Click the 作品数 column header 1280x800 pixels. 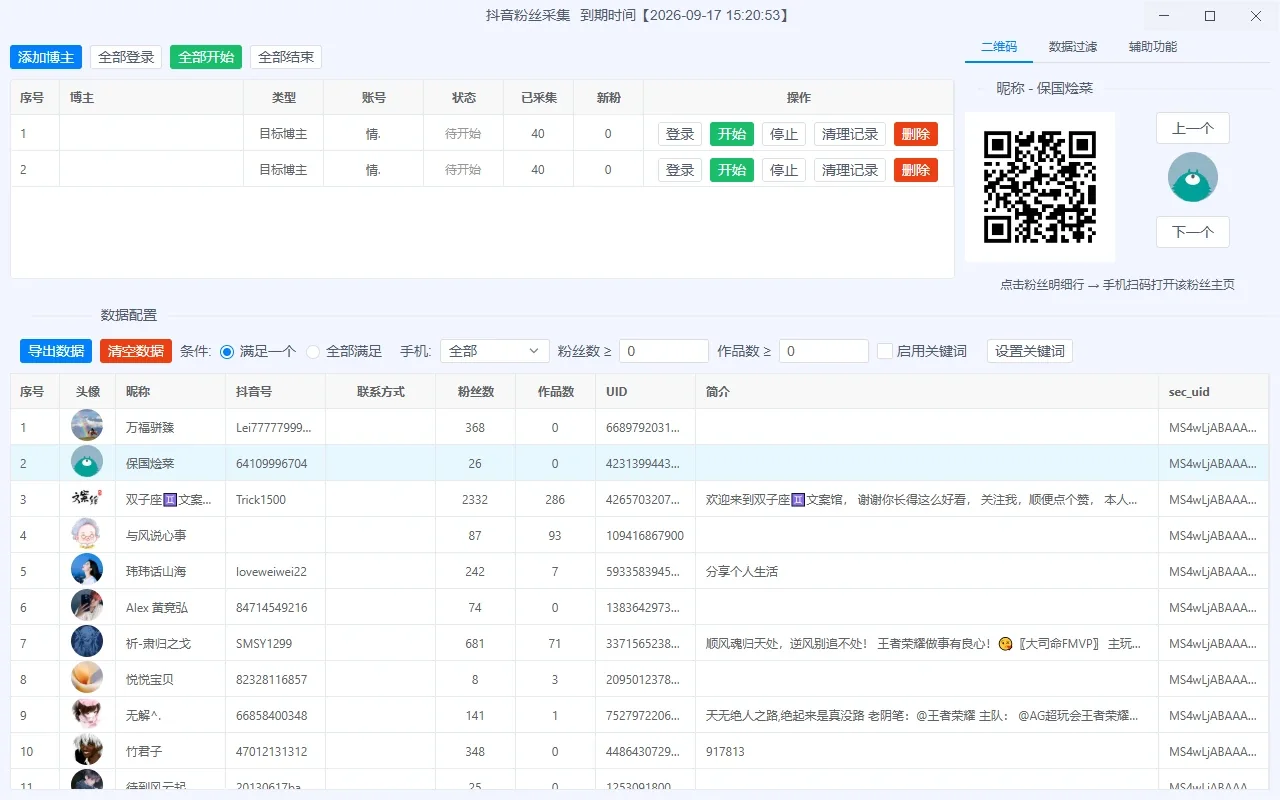555,391
